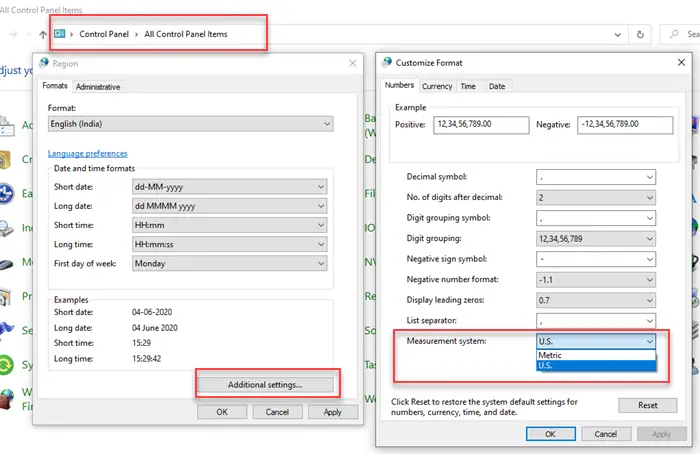Open Display leading zeros dropdown
The height and width of the screenshot is (454, 700).
point(596,300)
